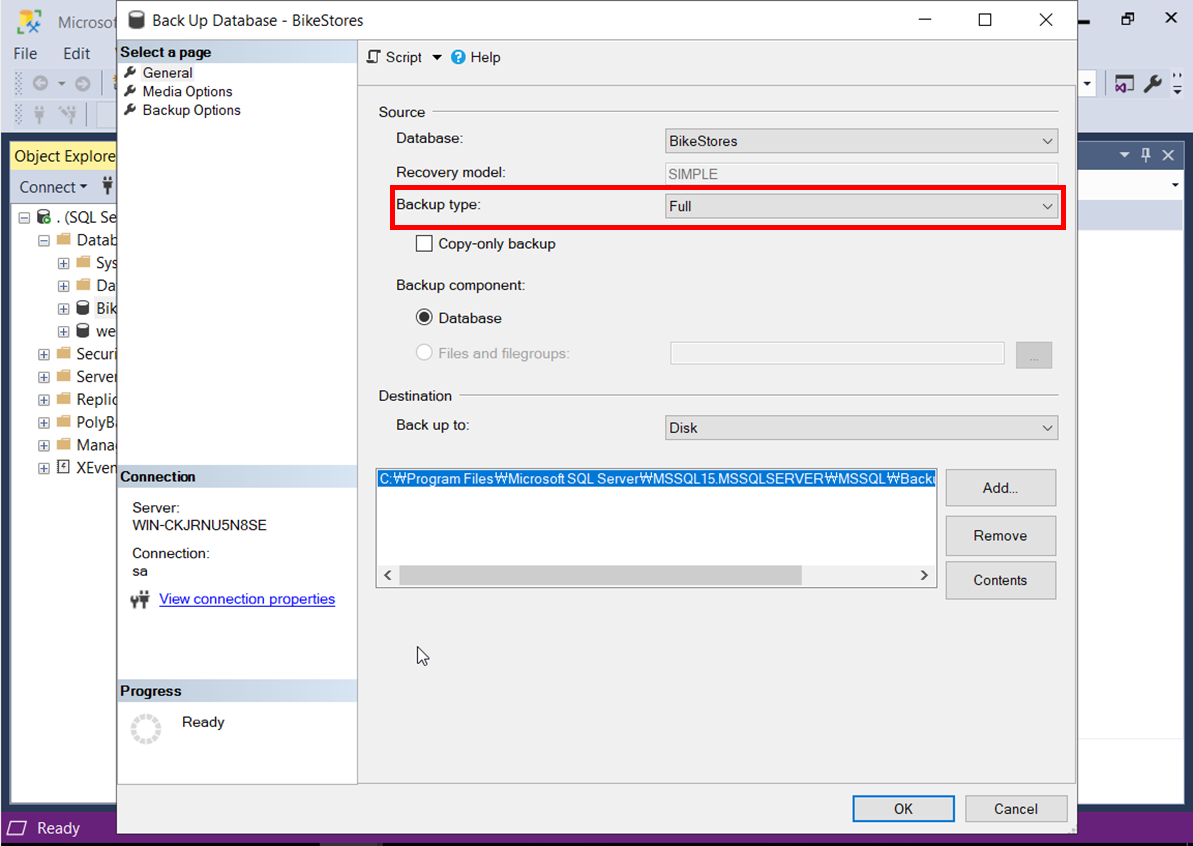Open the Edit menu in SSMS

pos(76,53)
